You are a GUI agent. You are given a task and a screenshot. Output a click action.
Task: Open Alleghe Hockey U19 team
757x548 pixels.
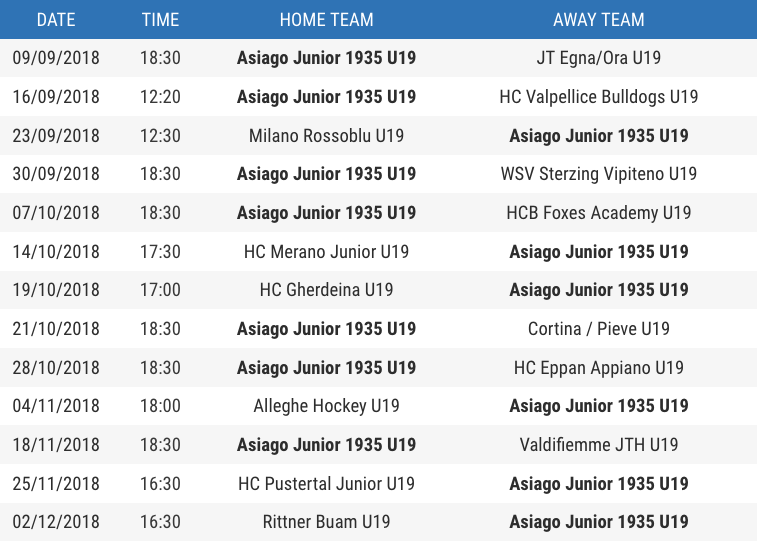(x=326, y=406)
